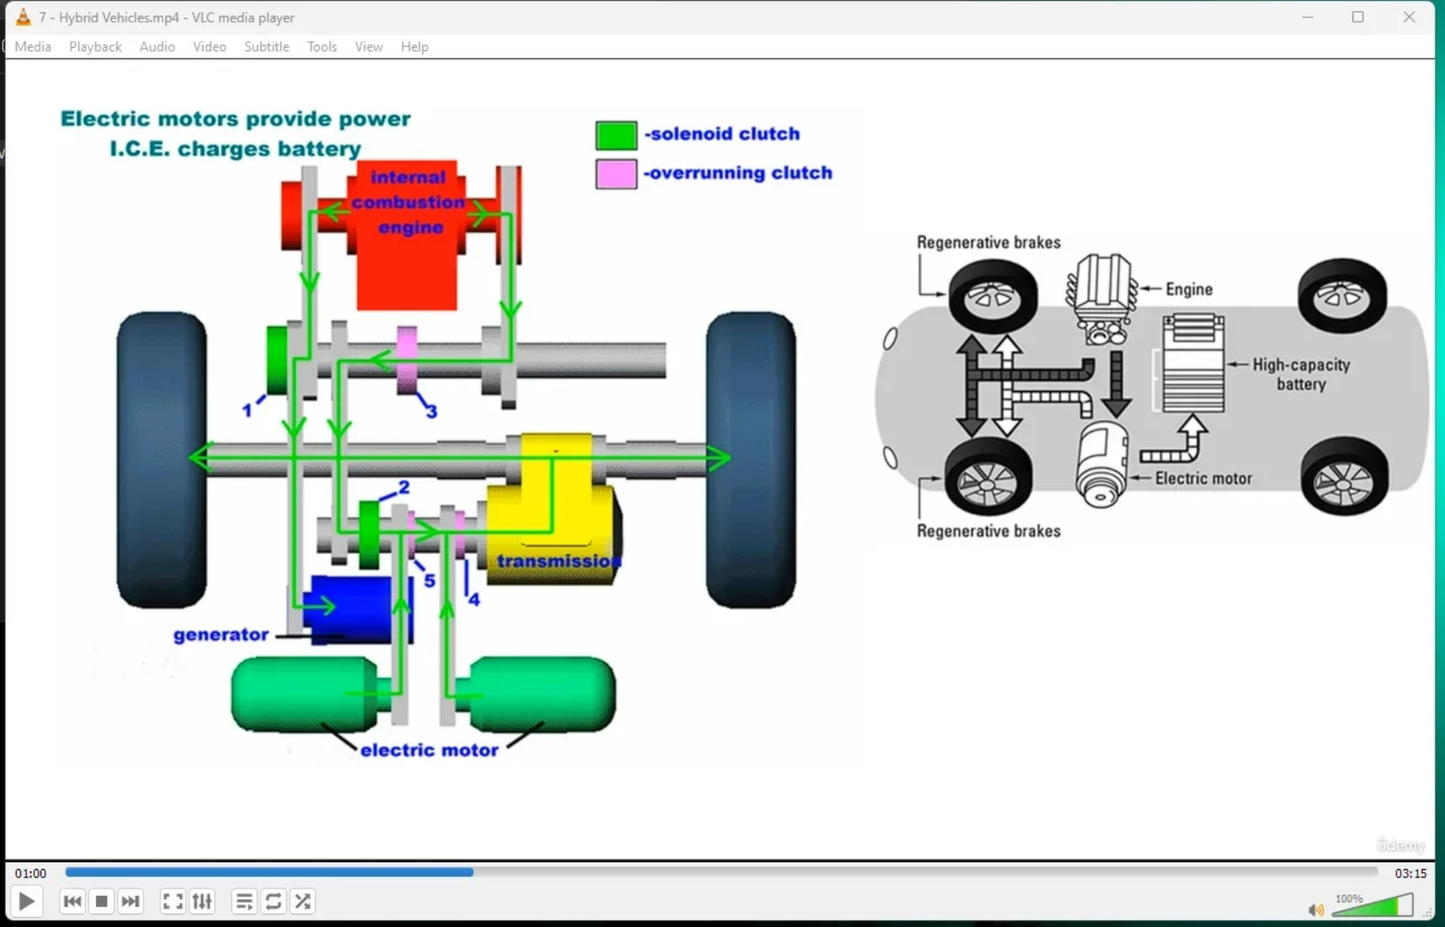Expand the Audio menu
This screenshot has height=927, width=1445.
click(x=157, y=47)
